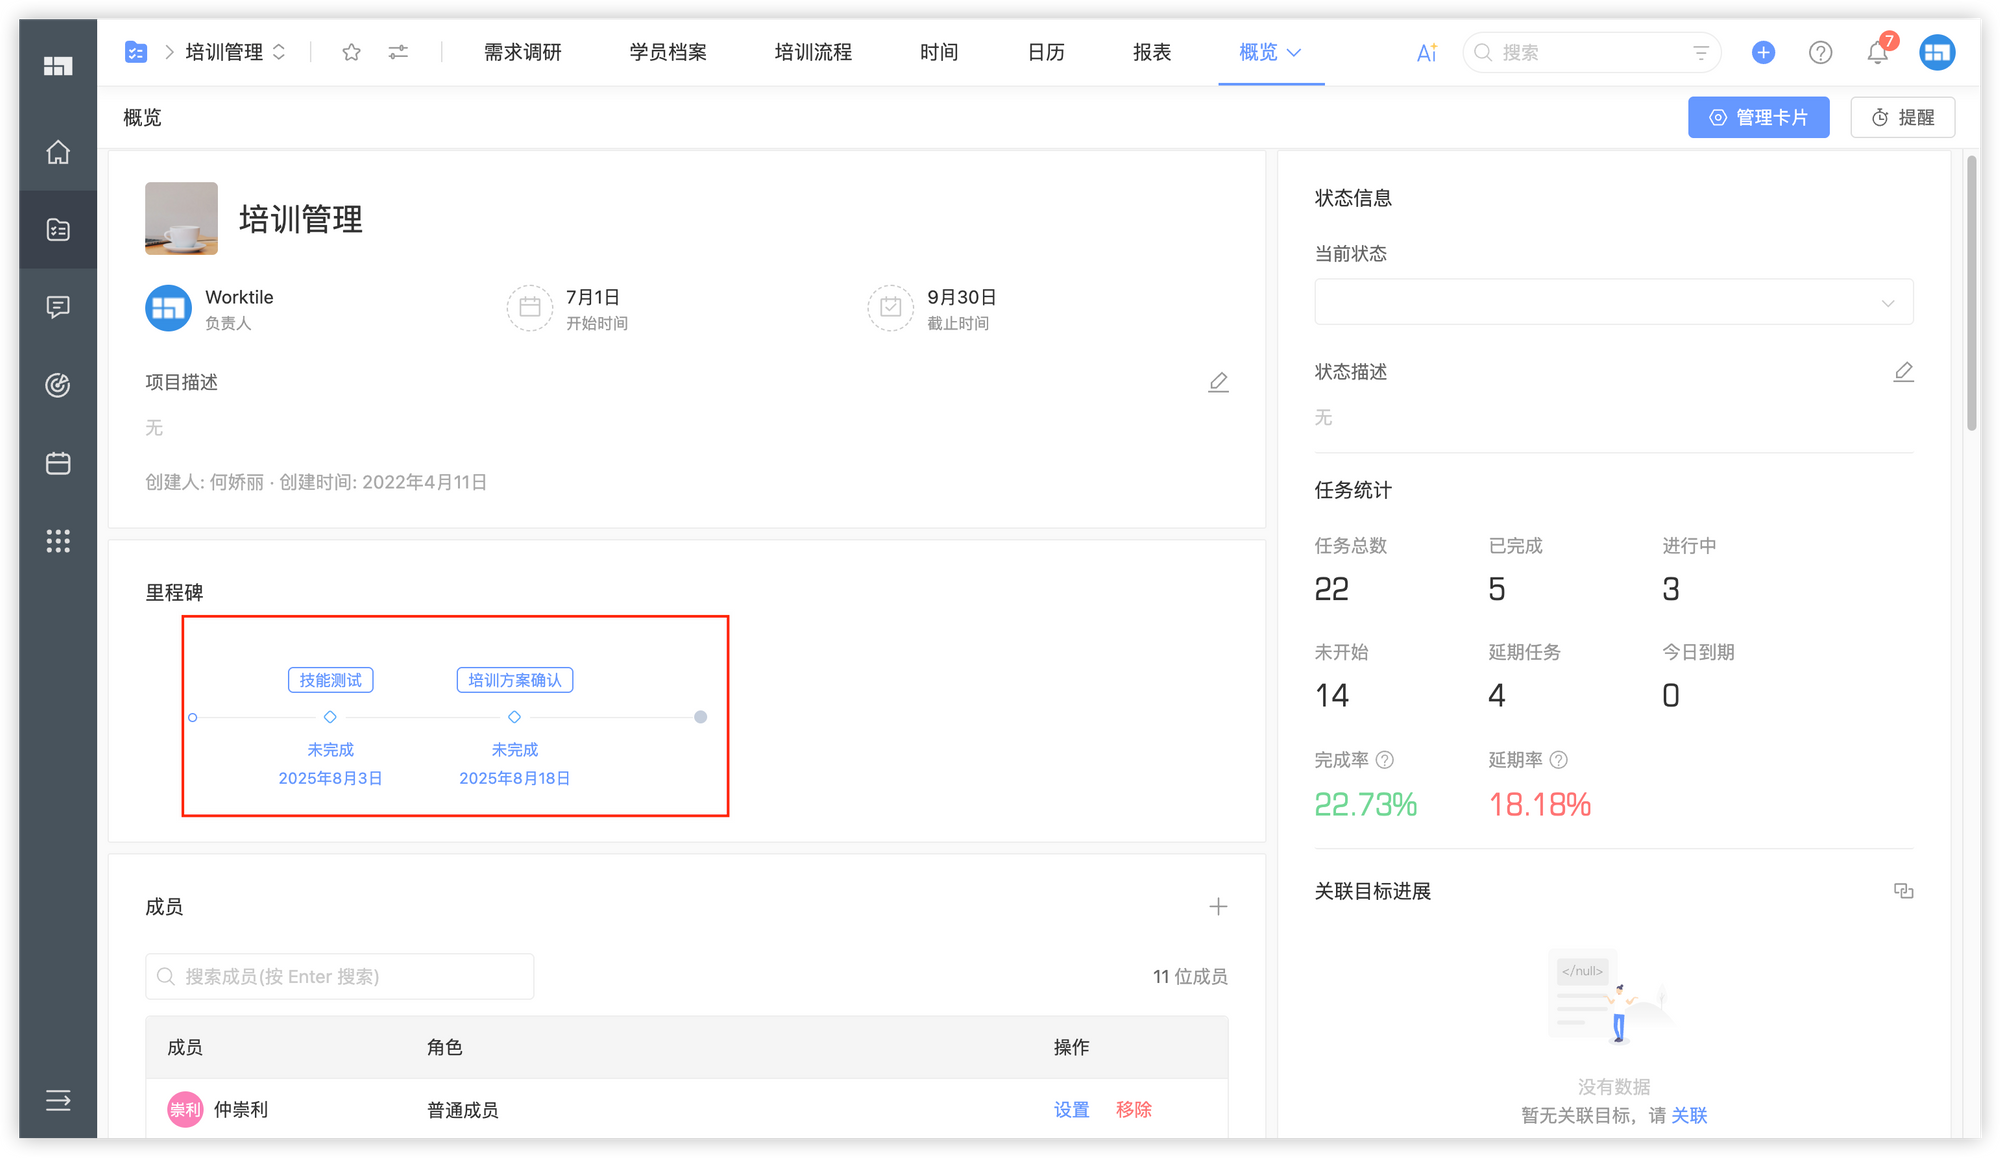The image size is (2000, 1158).
Task: Switch to the 报表 tab
Action: (1152, 52)
